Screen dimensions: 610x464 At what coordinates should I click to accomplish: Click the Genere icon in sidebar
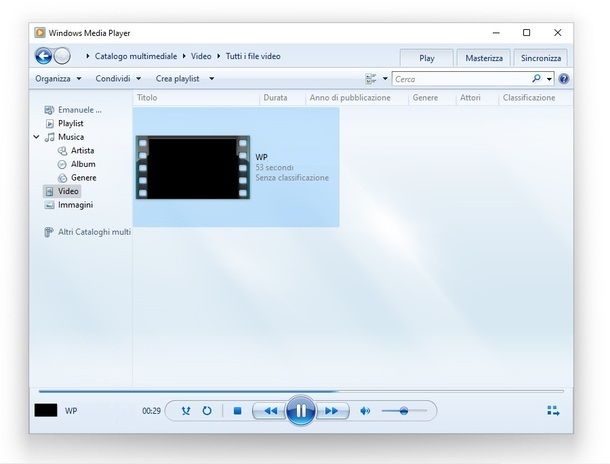click(62, 178)
